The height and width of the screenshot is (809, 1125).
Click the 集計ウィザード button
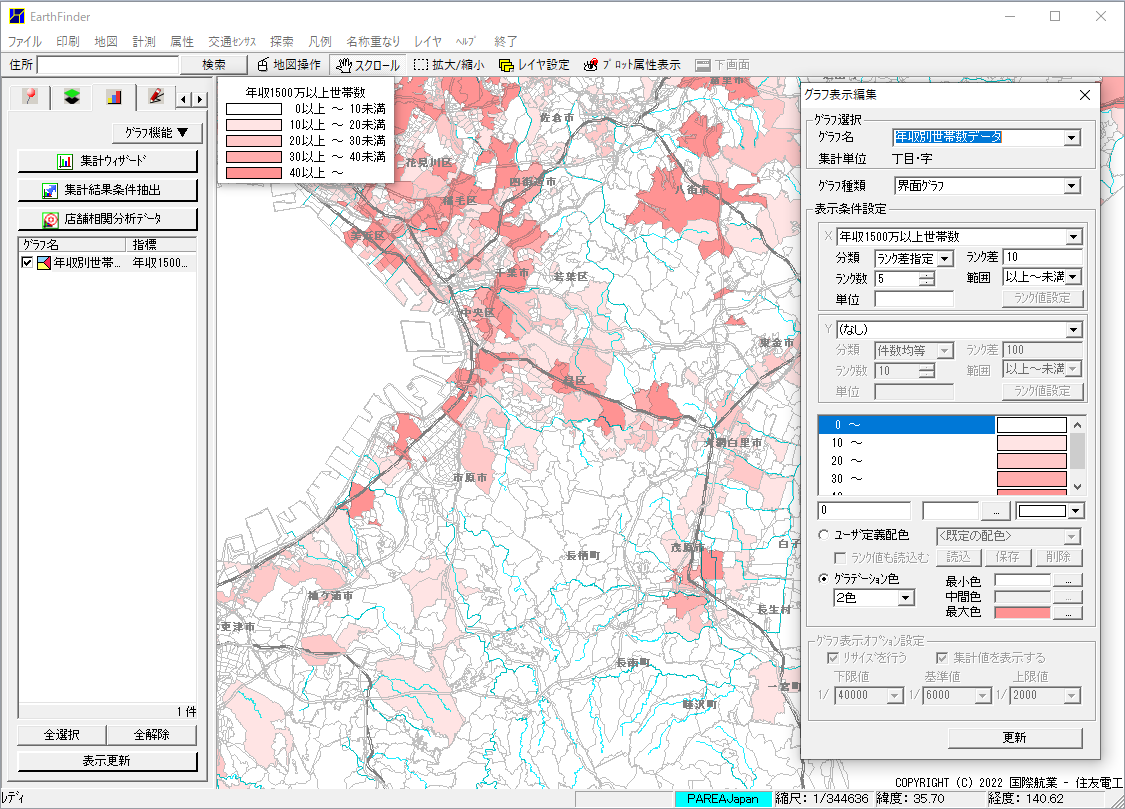point(108,161)
